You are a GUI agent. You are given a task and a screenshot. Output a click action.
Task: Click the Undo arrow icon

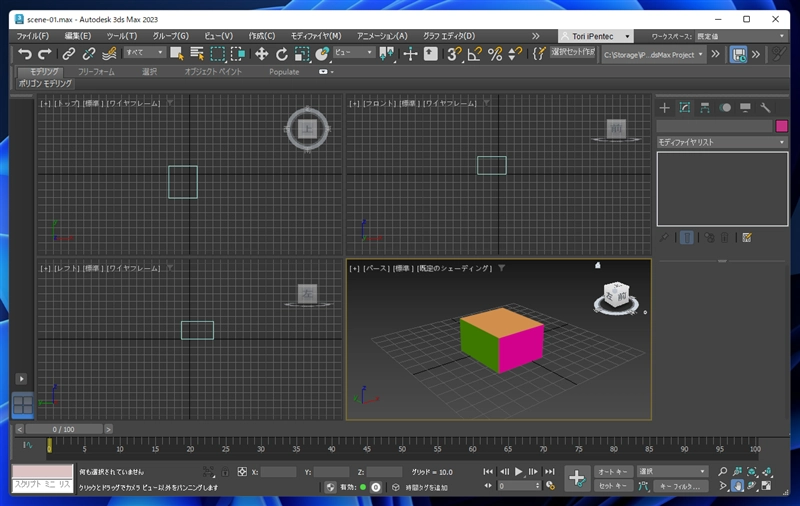[x=24, y=54]
